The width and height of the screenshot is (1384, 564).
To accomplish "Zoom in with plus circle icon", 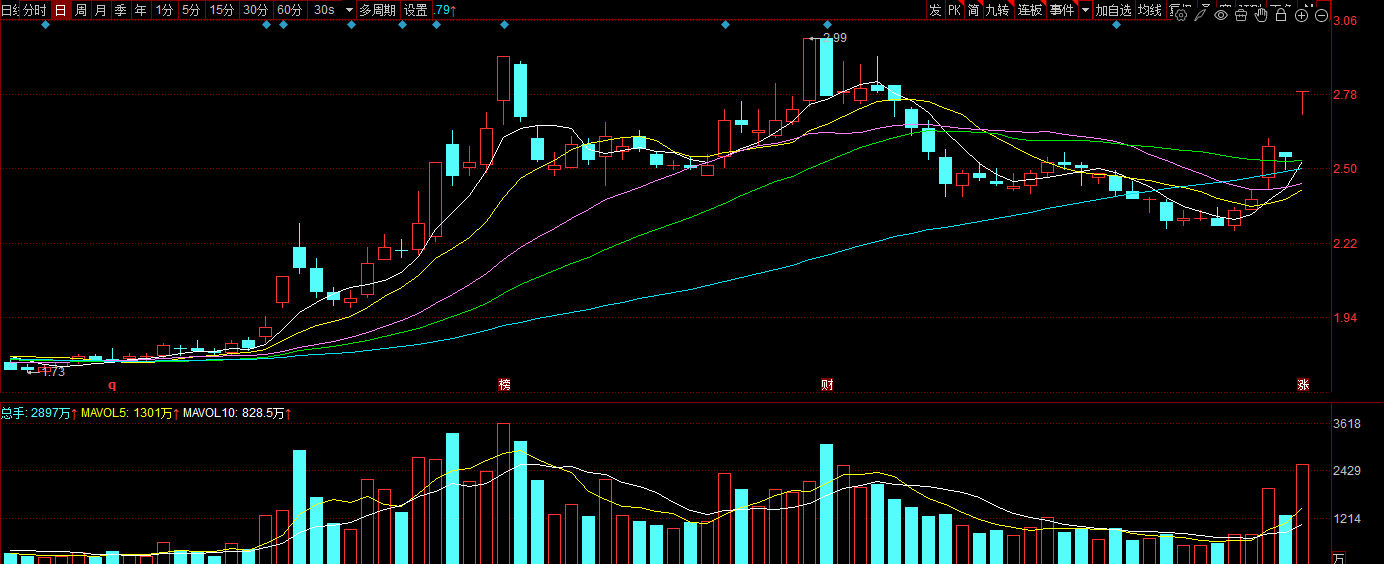I will tap(1301, 15).
